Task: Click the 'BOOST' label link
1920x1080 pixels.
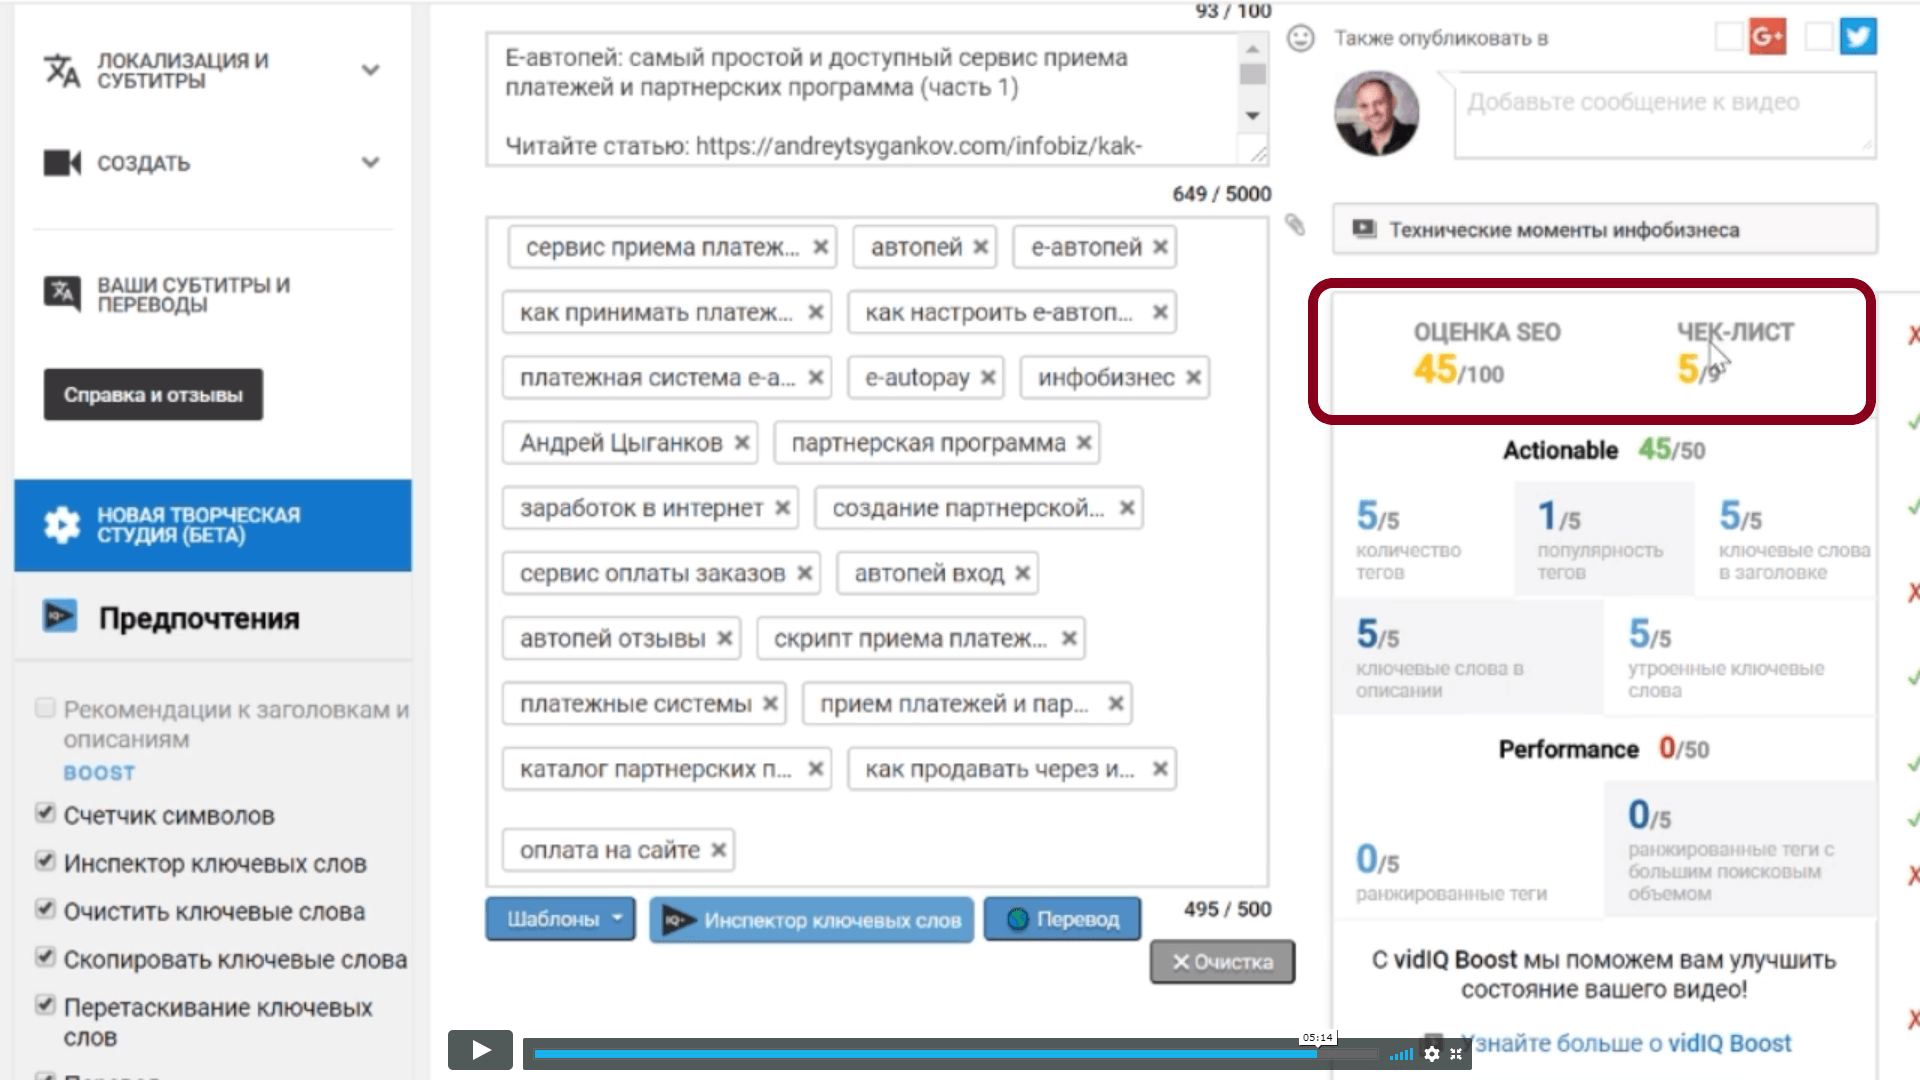Action: coord(99,773)
